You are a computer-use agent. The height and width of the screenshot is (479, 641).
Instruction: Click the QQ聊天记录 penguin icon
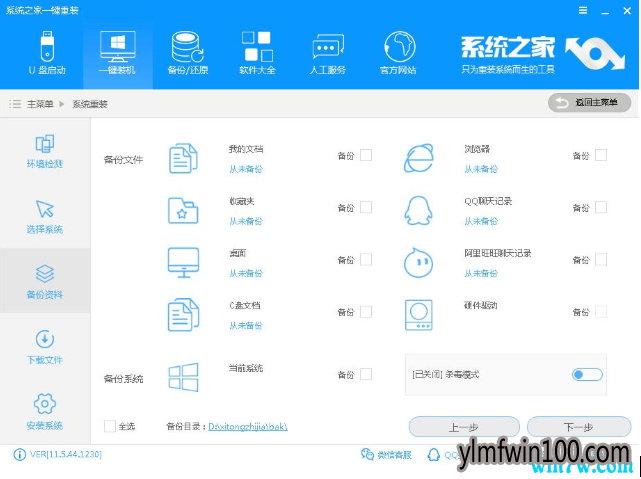pyautogui.click(x=418, y=210)
